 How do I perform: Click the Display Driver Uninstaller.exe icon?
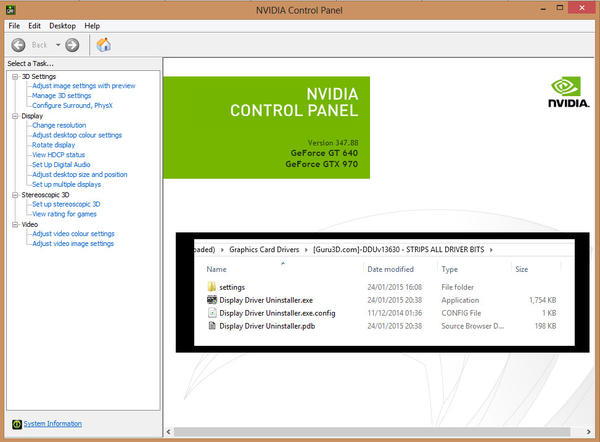pyautogui.click(x=212, y=300)
